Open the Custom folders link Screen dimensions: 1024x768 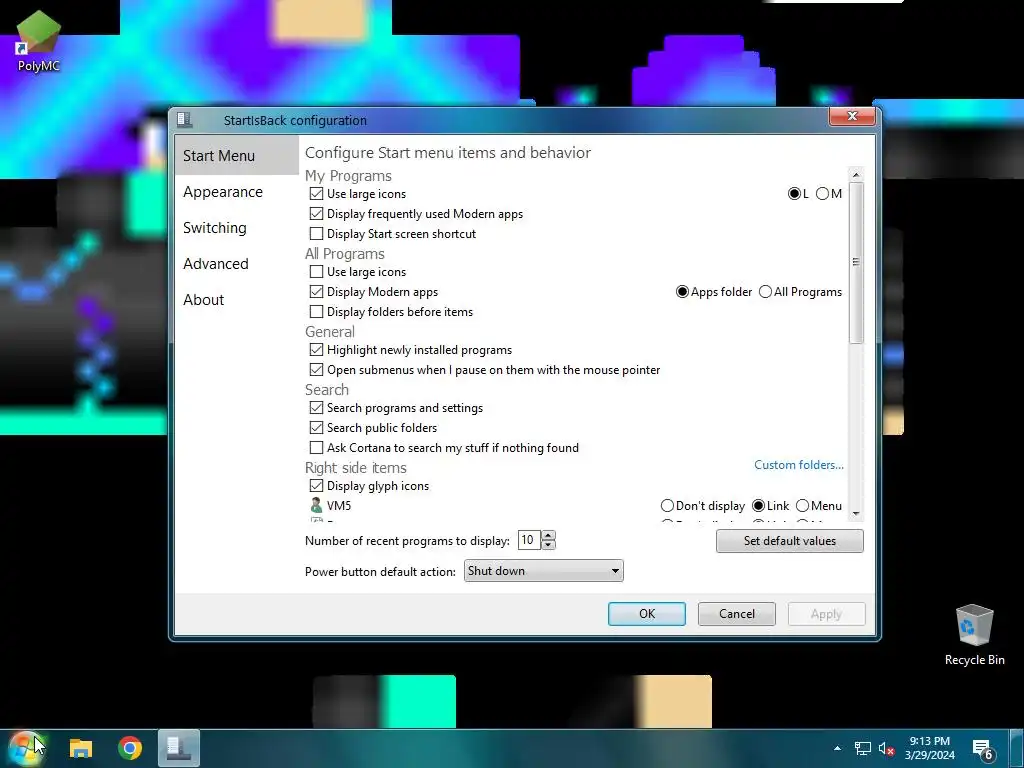pyautogui.click(x=799, y=465)
